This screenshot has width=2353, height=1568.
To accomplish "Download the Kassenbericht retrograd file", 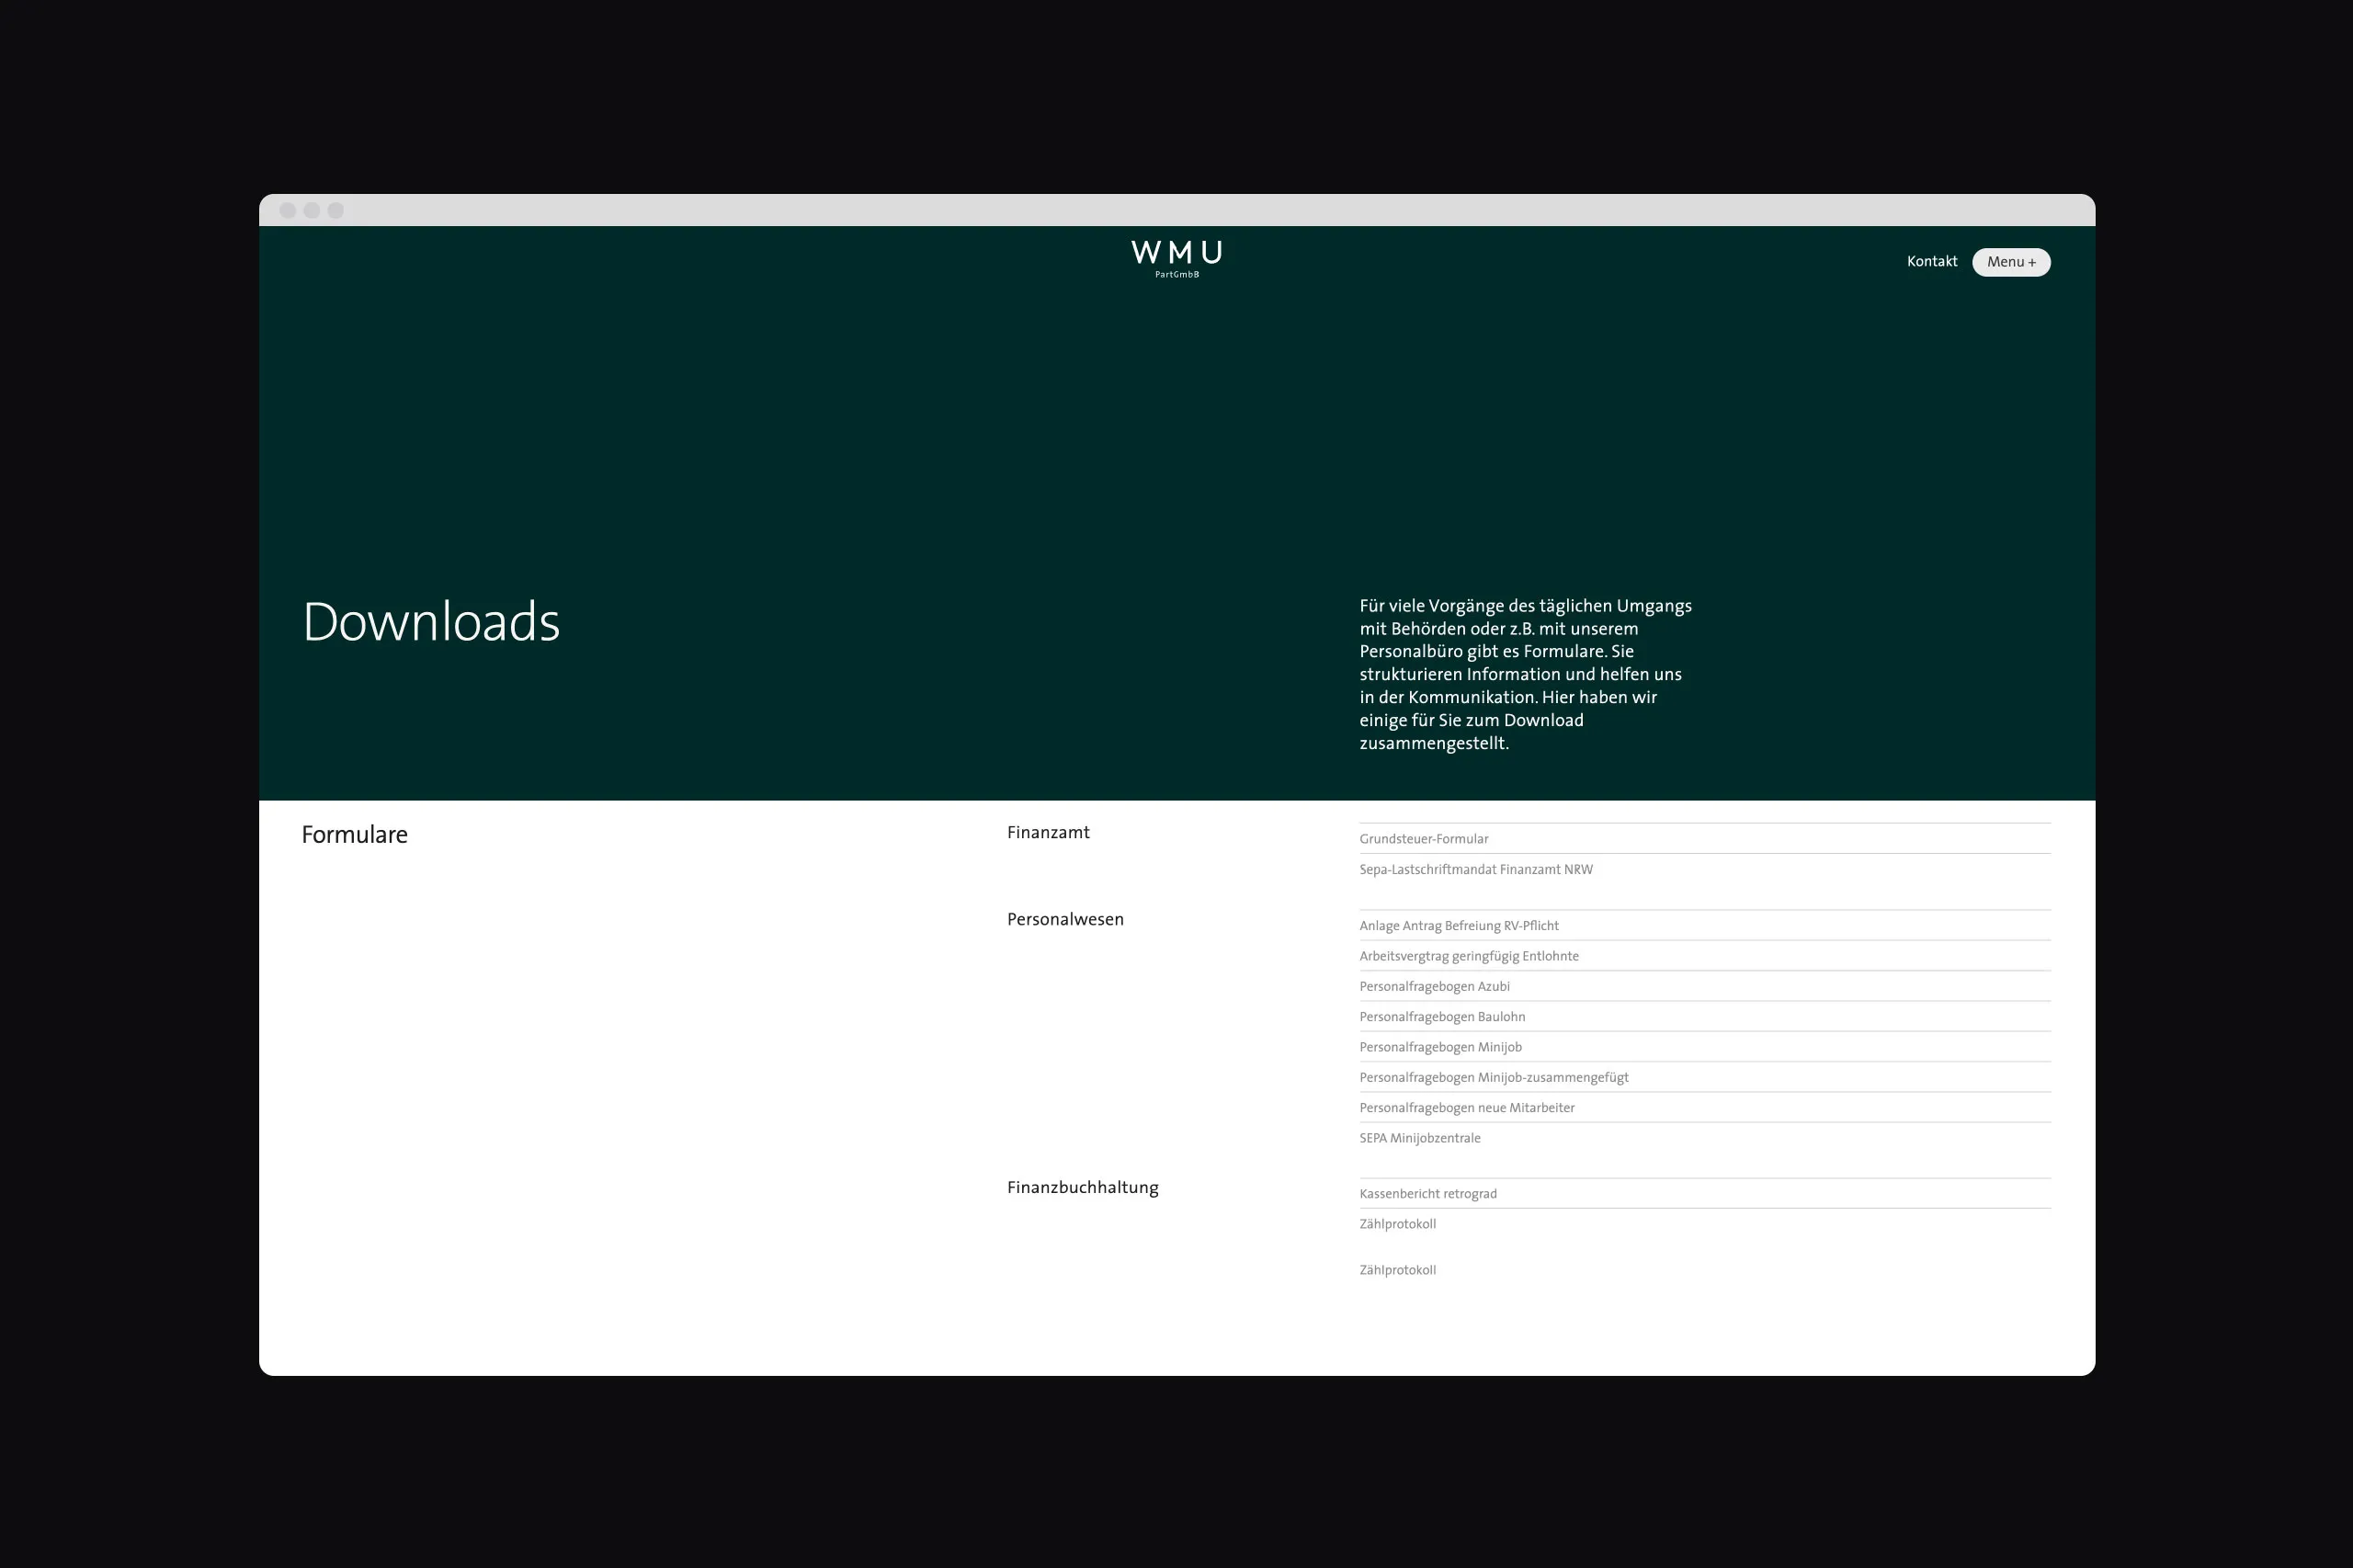I will [1427, 1194].
